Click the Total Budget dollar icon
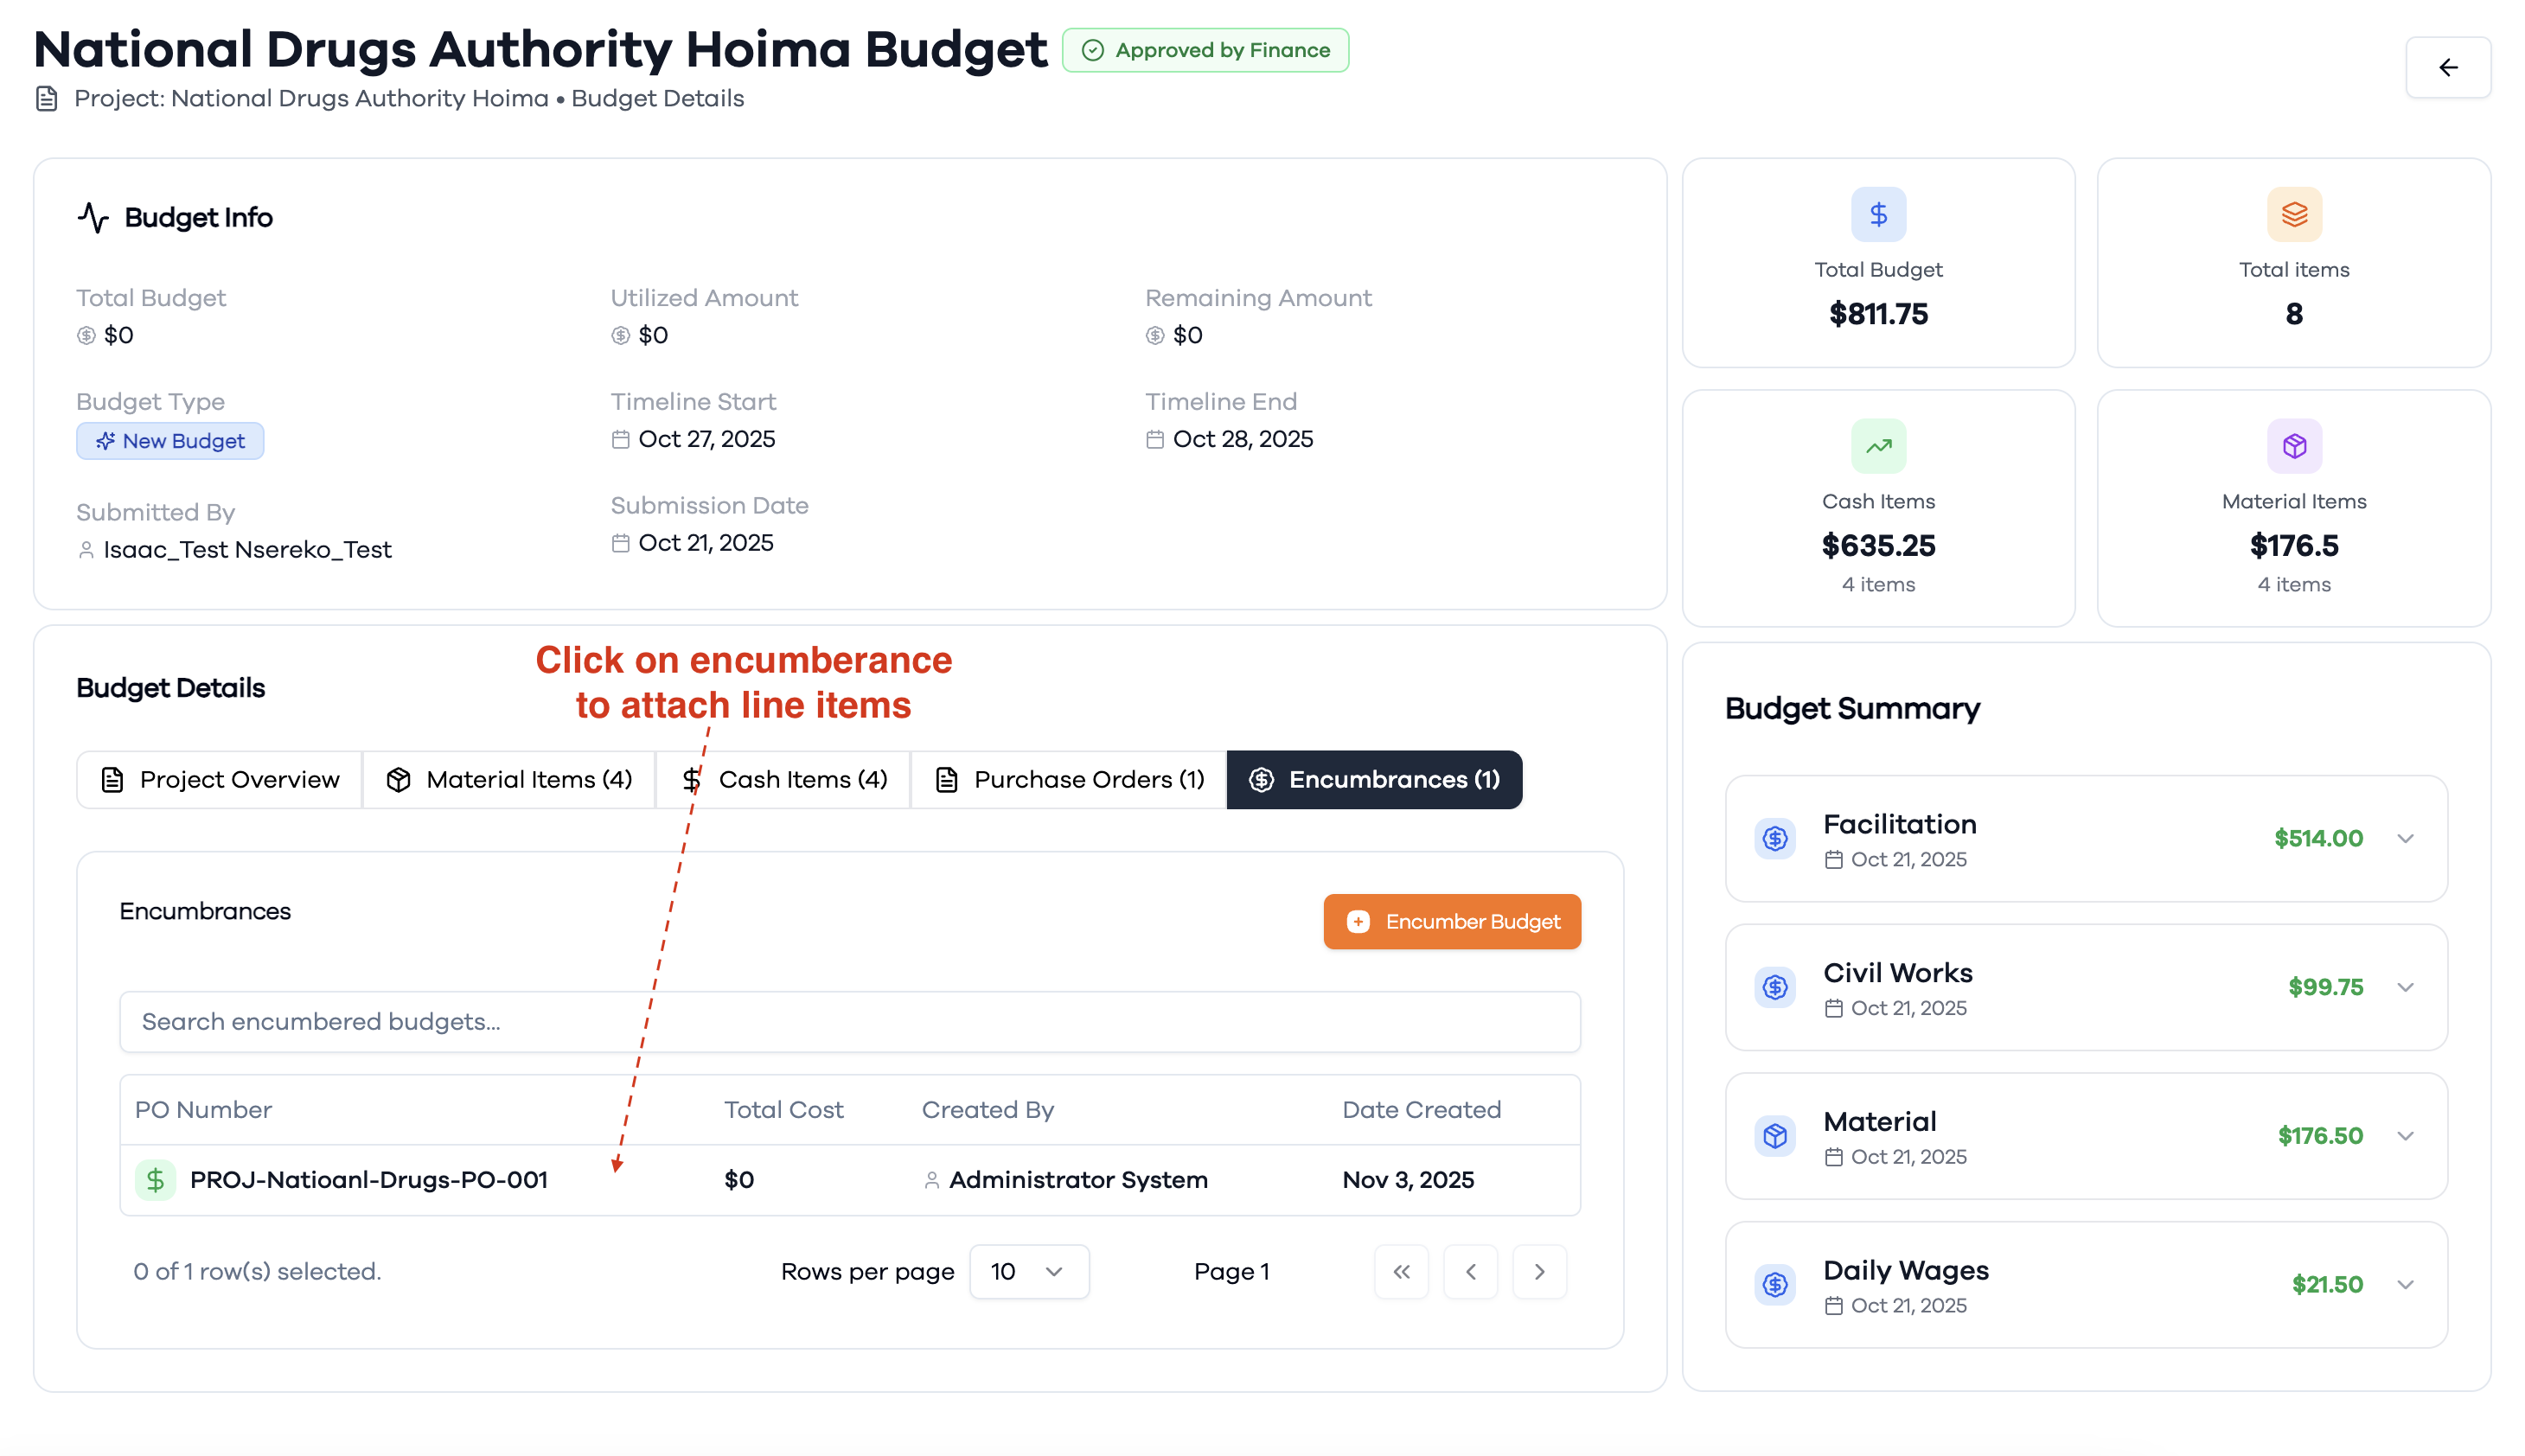This screenshot has height=1456, width=2525. (1877, 214)
